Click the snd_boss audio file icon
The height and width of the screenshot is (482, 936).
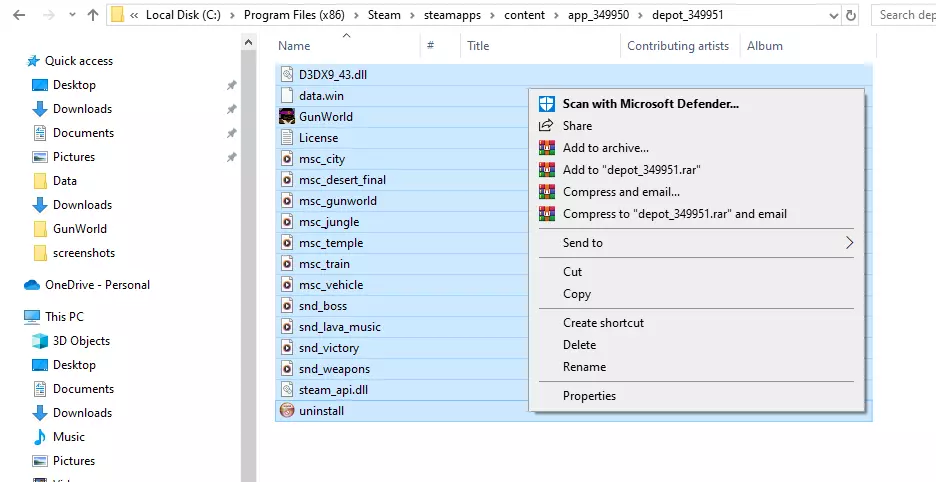tap(287, 306)
